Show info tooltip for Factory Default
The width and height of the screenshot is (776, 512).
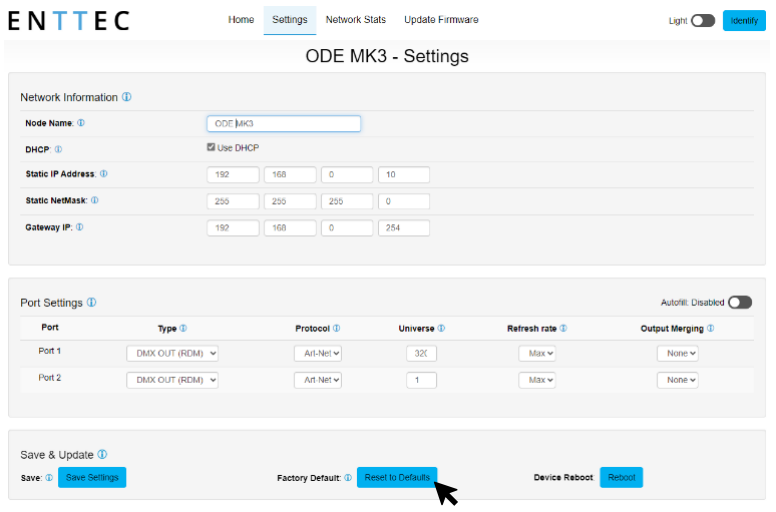(x=348, y=477)
